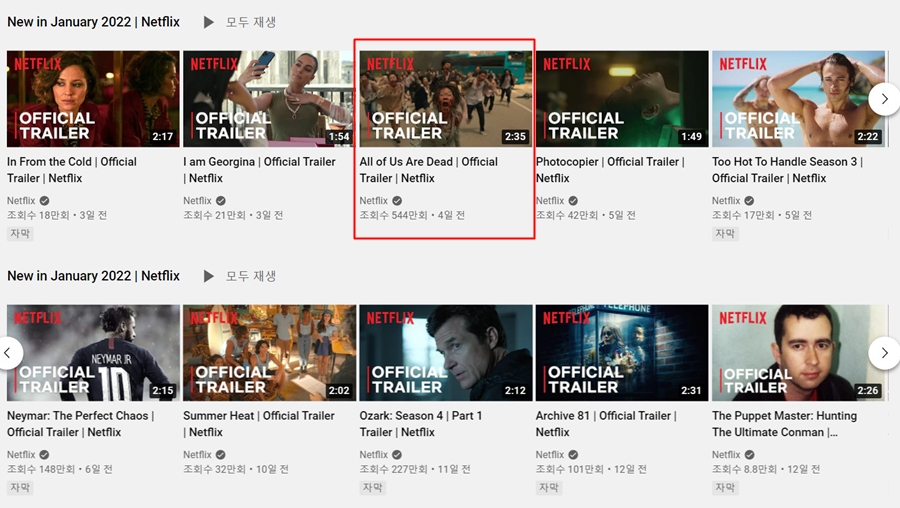Open the second 'New in January 2022 | Netflix' heading

click(93, 276)
